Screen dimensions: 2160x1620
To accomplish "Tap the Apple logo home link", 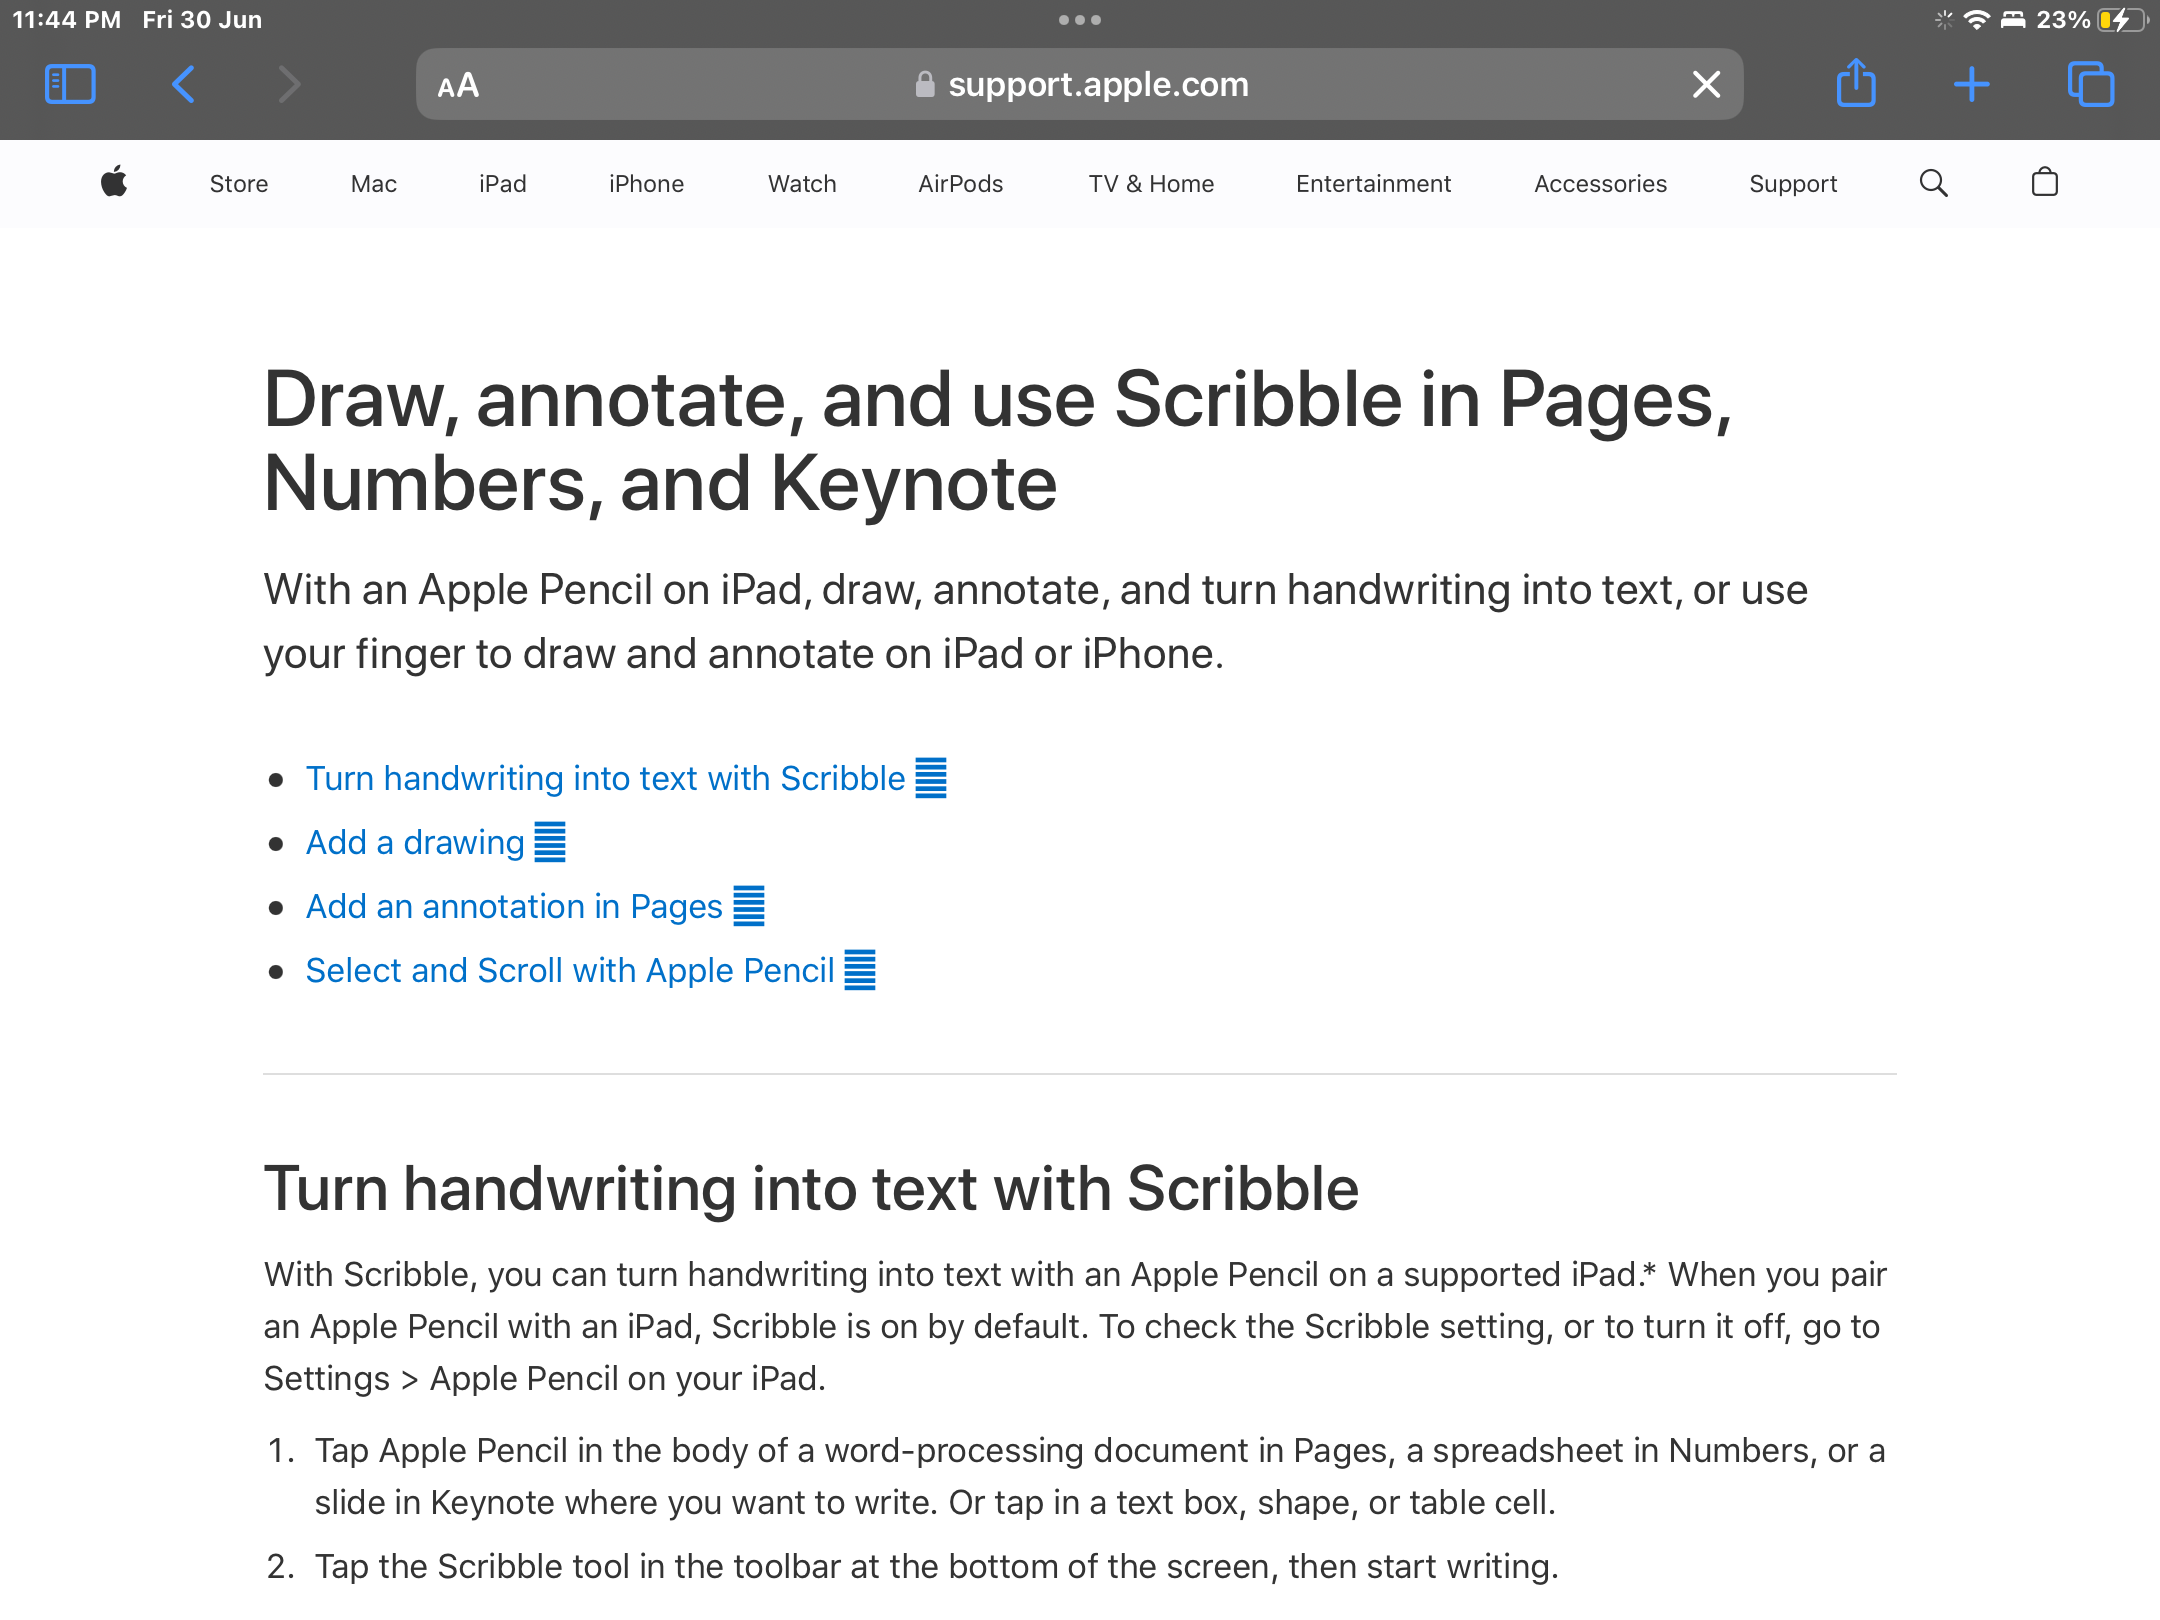I will (x=114, y=182).
